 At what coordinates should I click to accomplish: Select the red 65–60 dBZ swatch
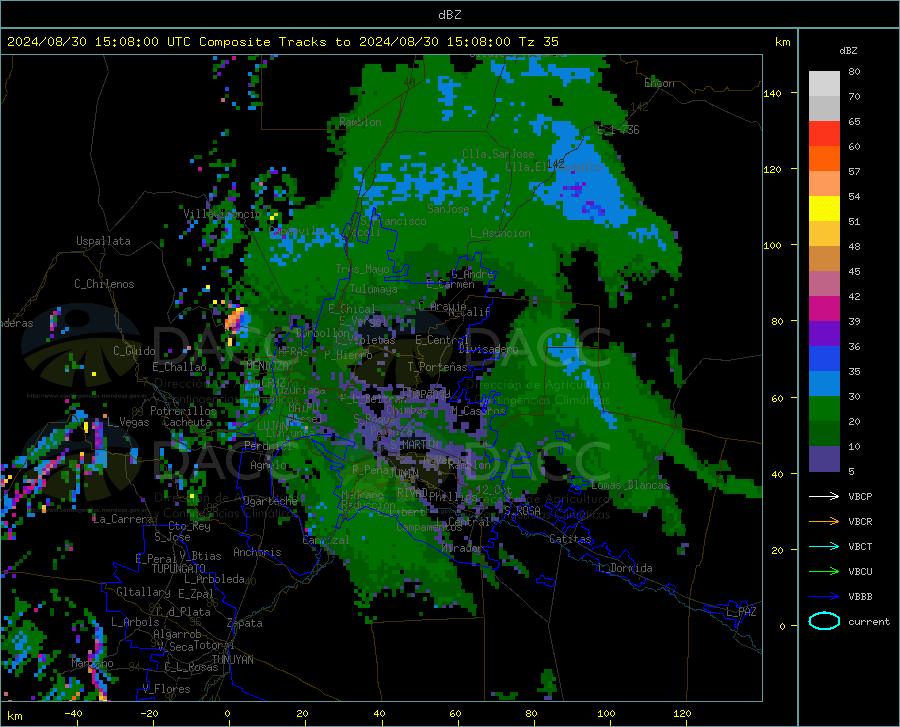824,134
